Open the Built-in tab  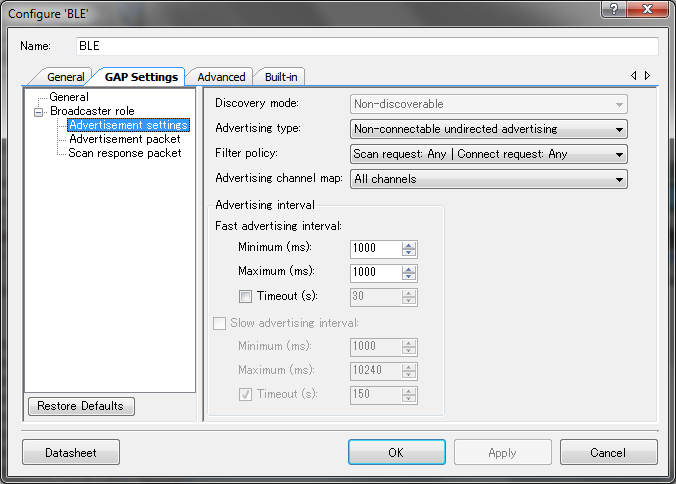[281, 77]
